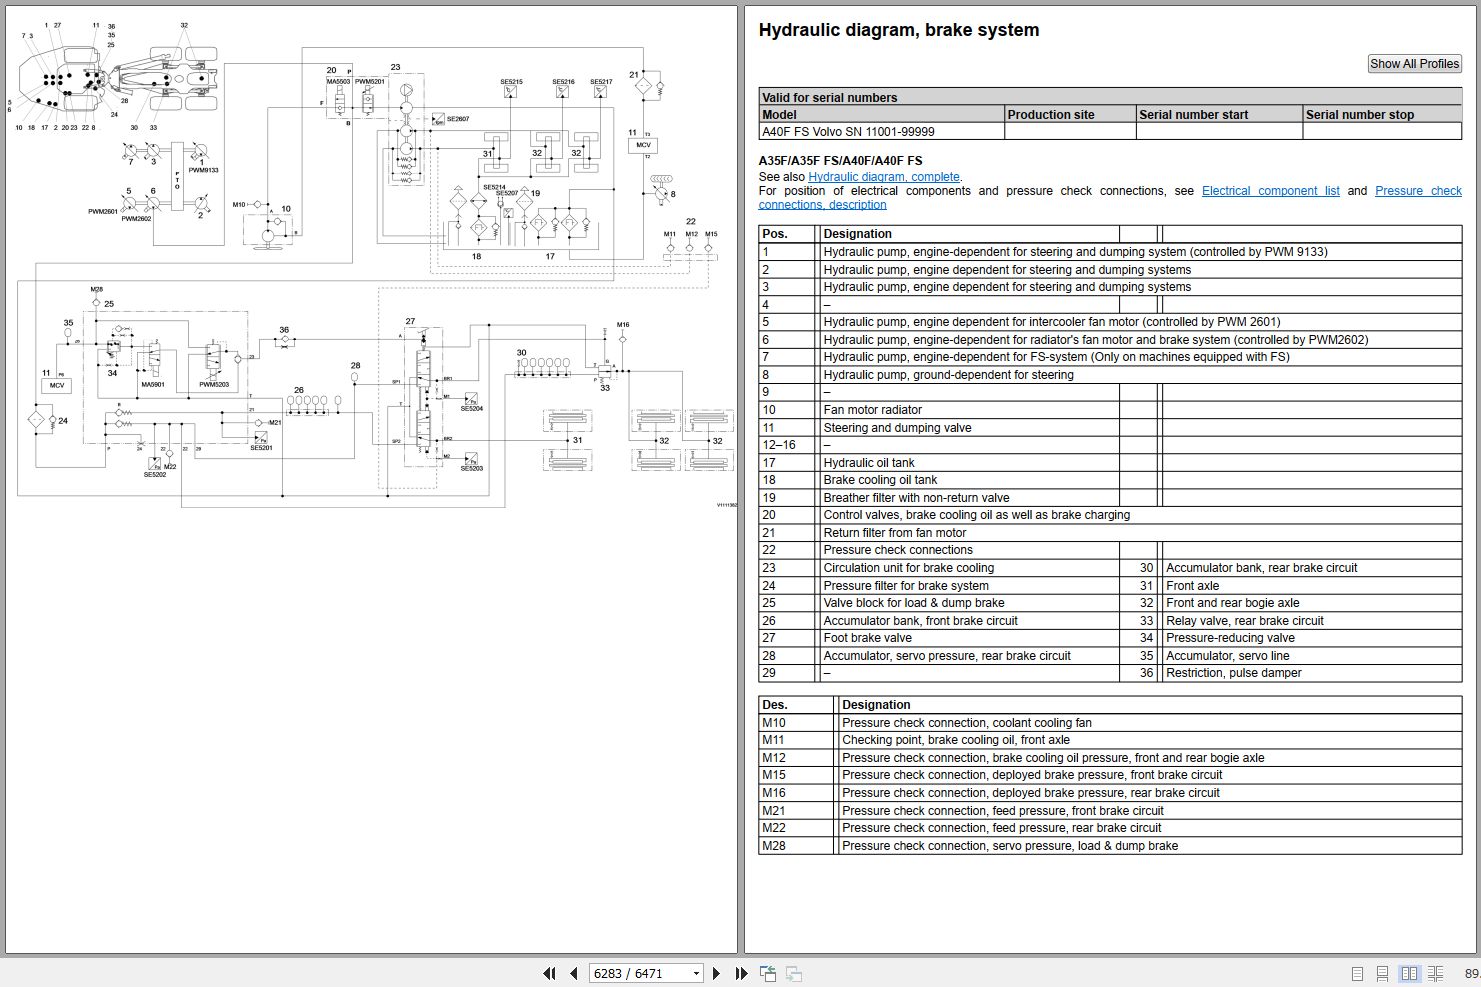
Task: Click the go forward view icon
Action: 794,973
